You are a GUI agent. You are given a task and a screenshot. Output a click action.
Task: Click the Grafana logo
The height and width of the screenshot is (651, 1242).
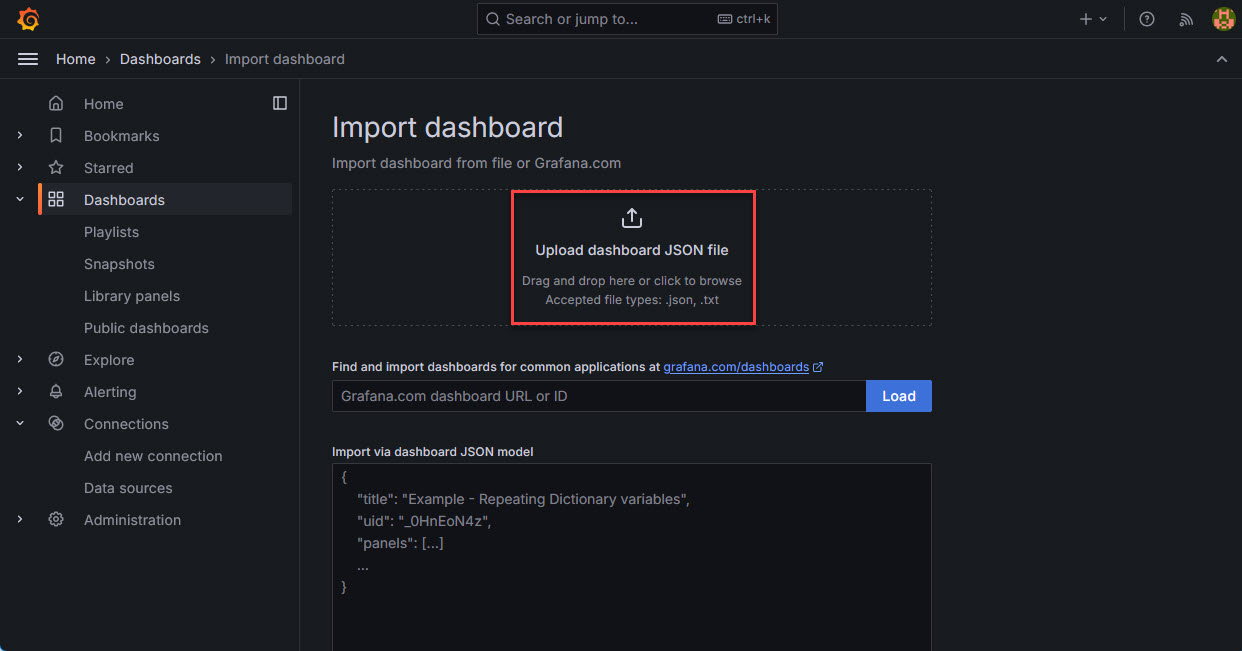point(28,18)
